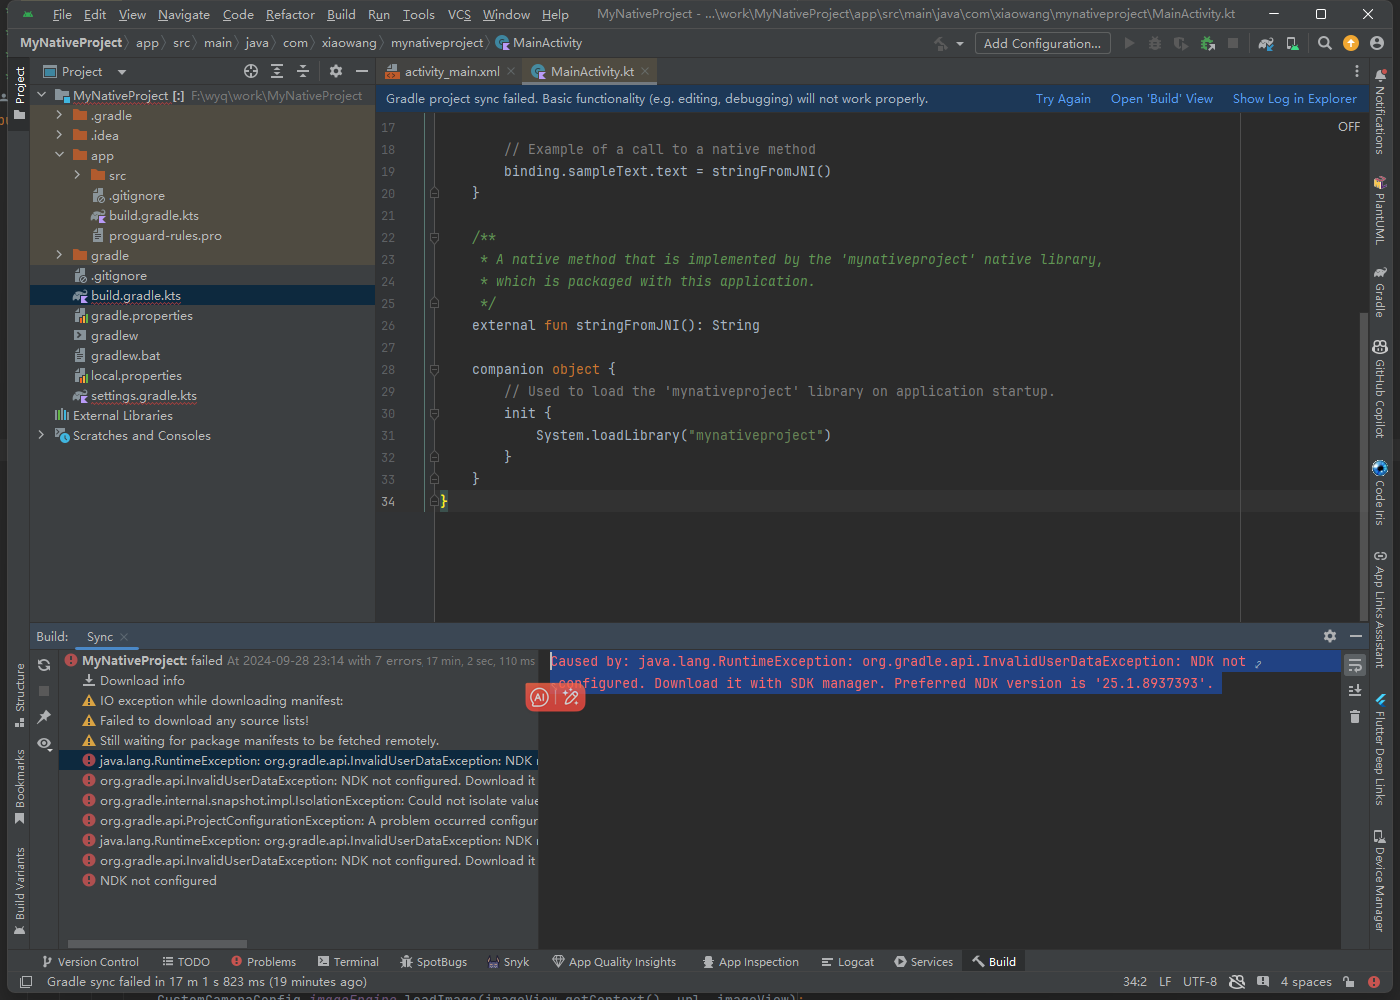Image resolution: width=1400 pixels, height=1000 pixels.
Task: Open the Terminal tool tab
Action: [x=348, y=962]
